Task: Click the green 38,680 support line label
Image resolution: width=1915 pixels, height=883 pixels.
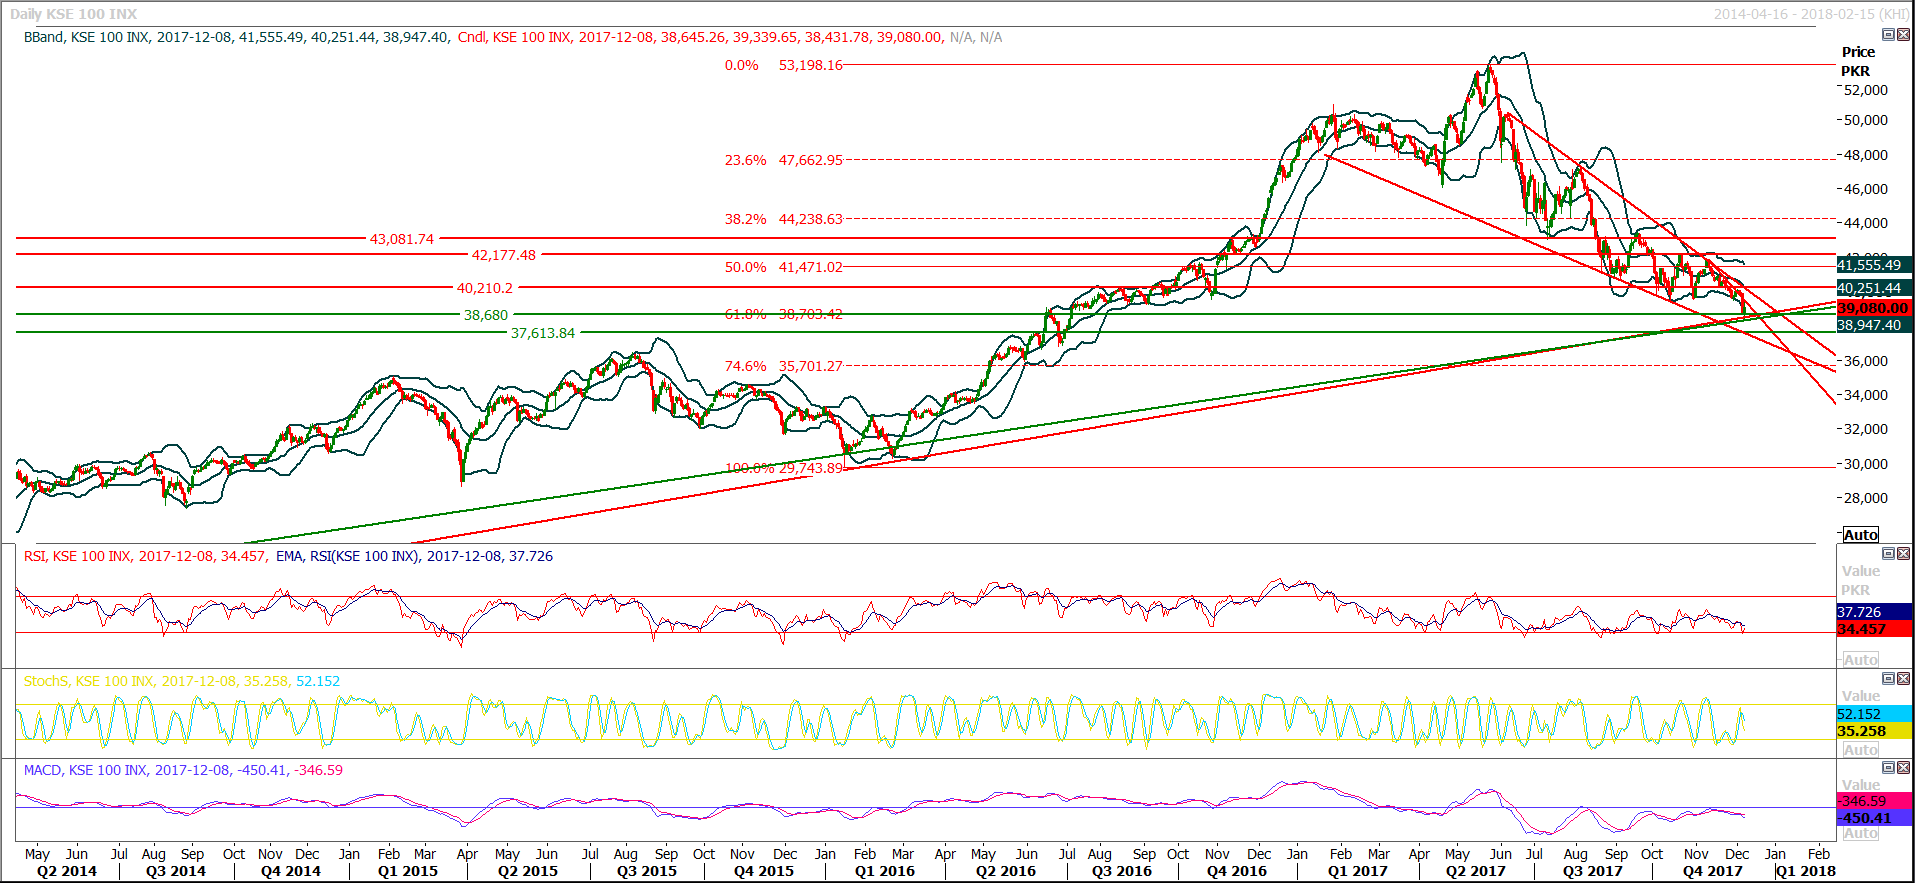Action: click(x=486, y=315)
